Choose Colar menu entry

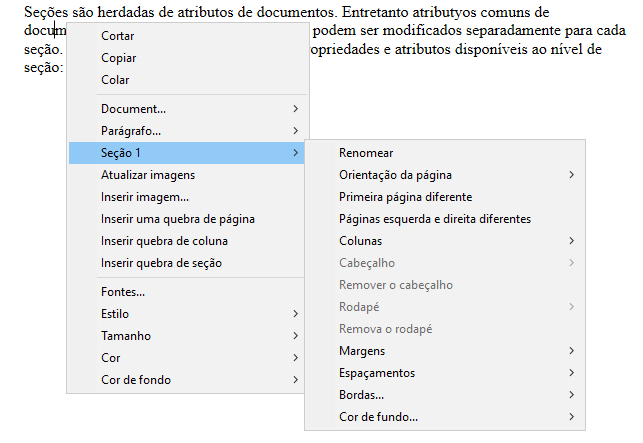115,80
